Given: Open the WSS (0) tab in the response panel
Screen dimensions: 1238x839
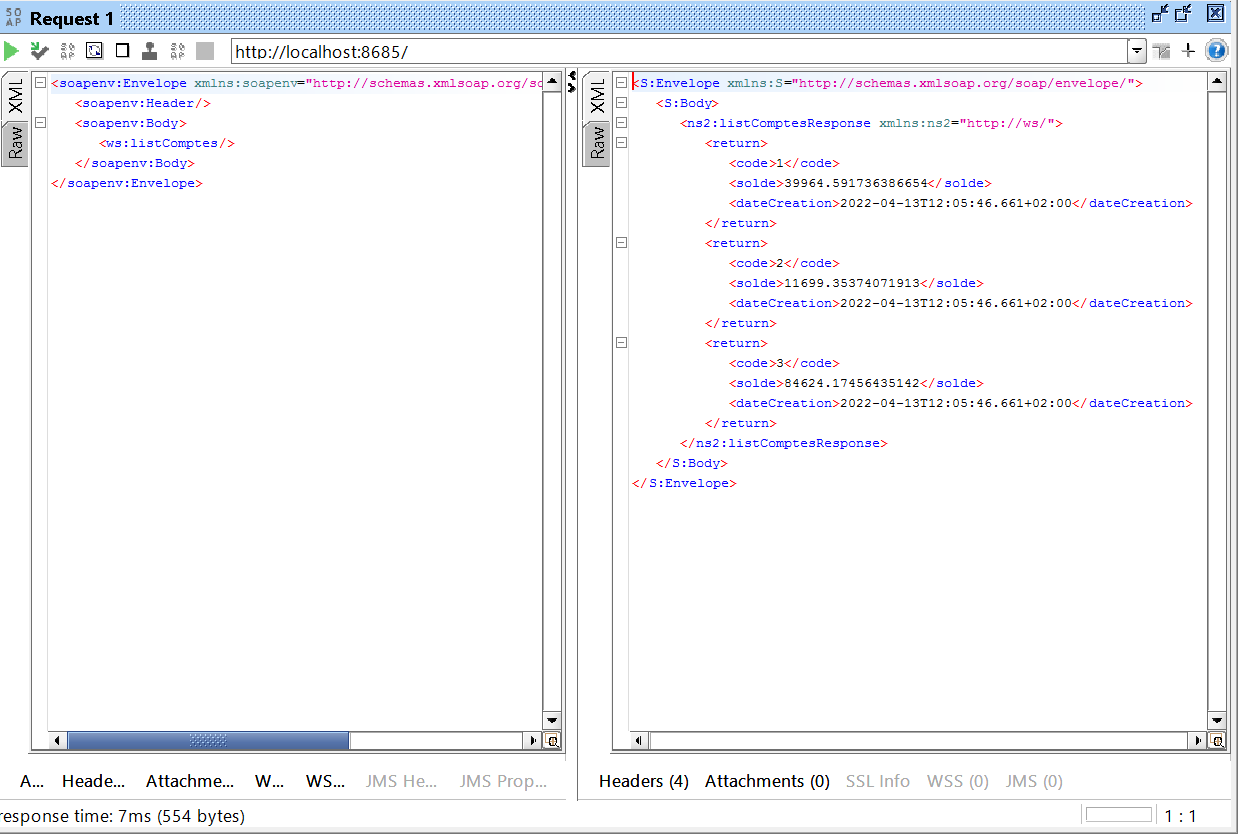Looking at the screenshot, I should tap(957, 781).
